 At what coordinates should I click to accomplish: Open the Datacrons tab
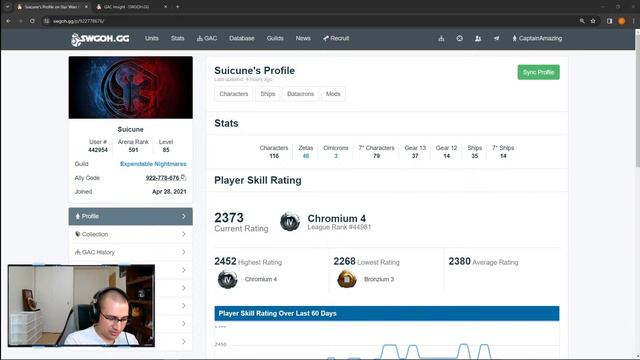click(300, 94)
